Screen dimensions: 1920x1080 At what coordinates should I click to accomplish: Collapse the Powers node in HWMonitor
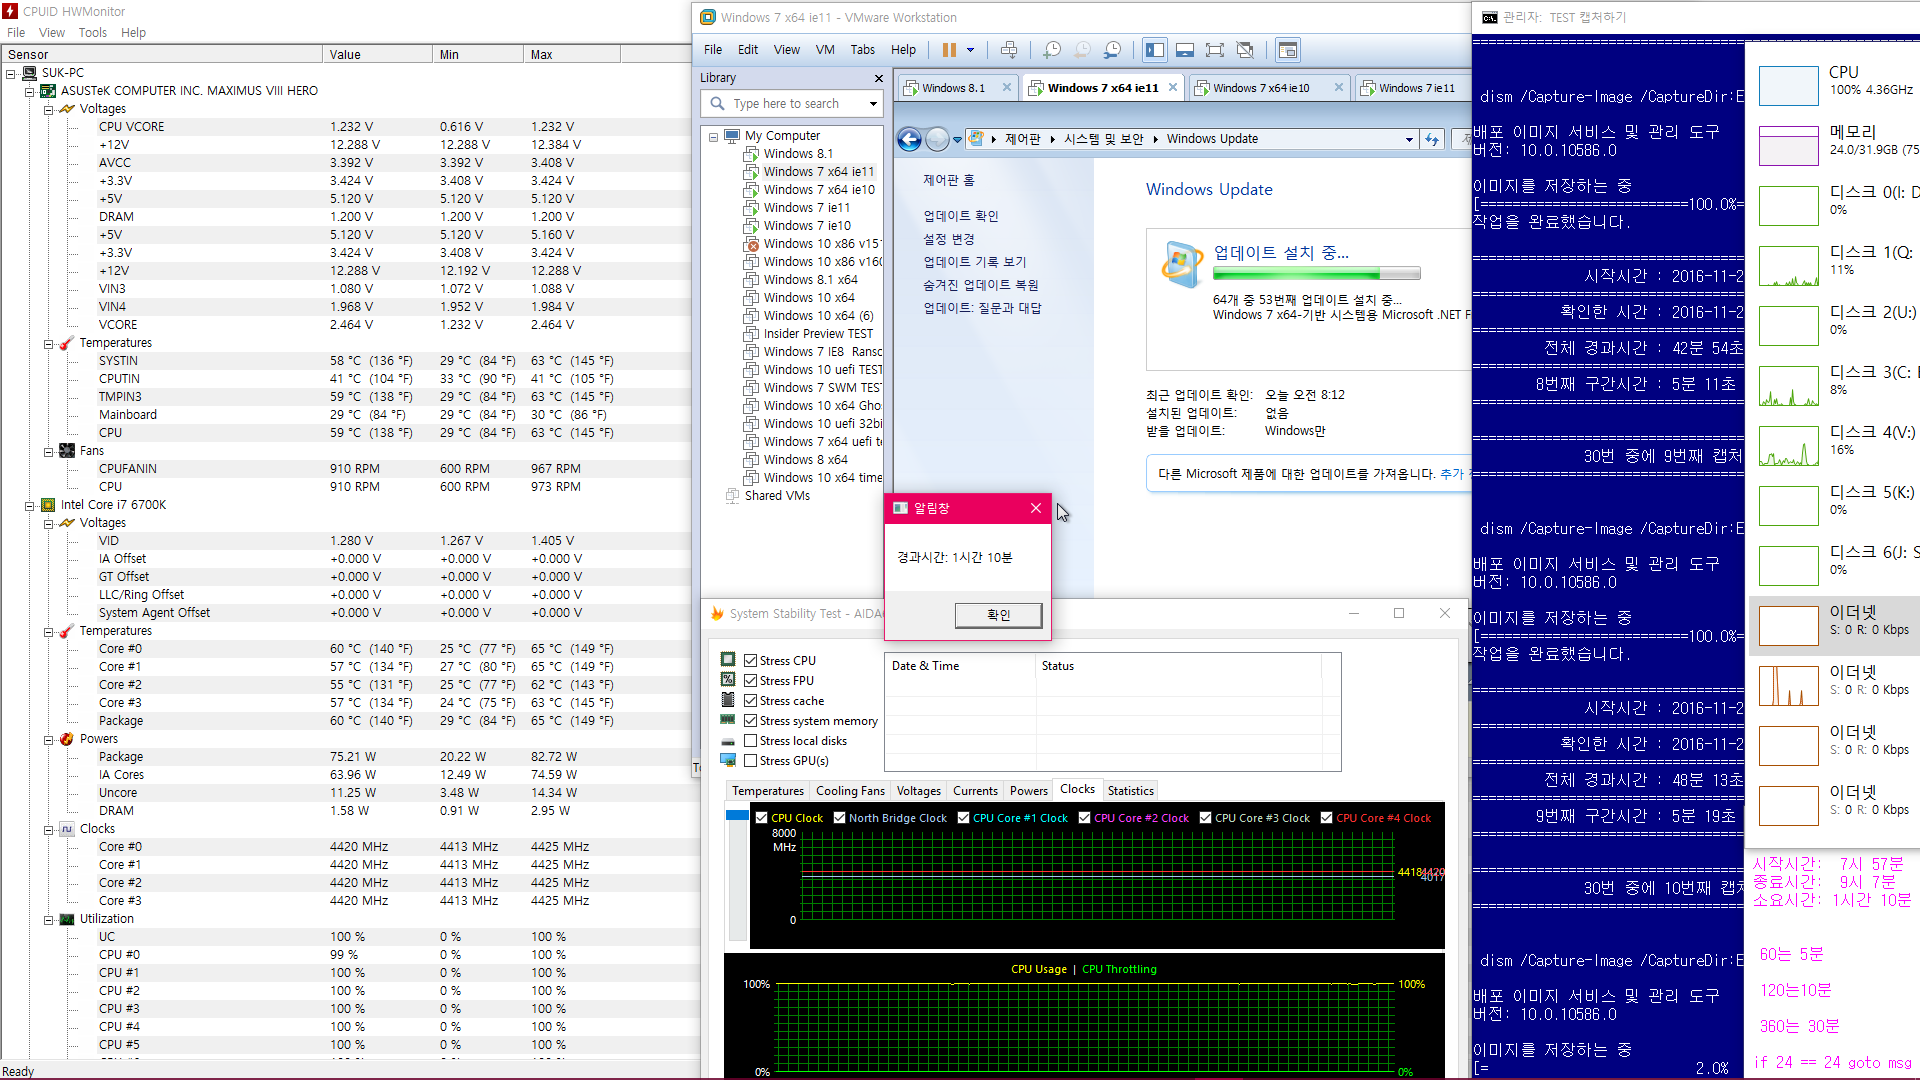coord(48,739)
